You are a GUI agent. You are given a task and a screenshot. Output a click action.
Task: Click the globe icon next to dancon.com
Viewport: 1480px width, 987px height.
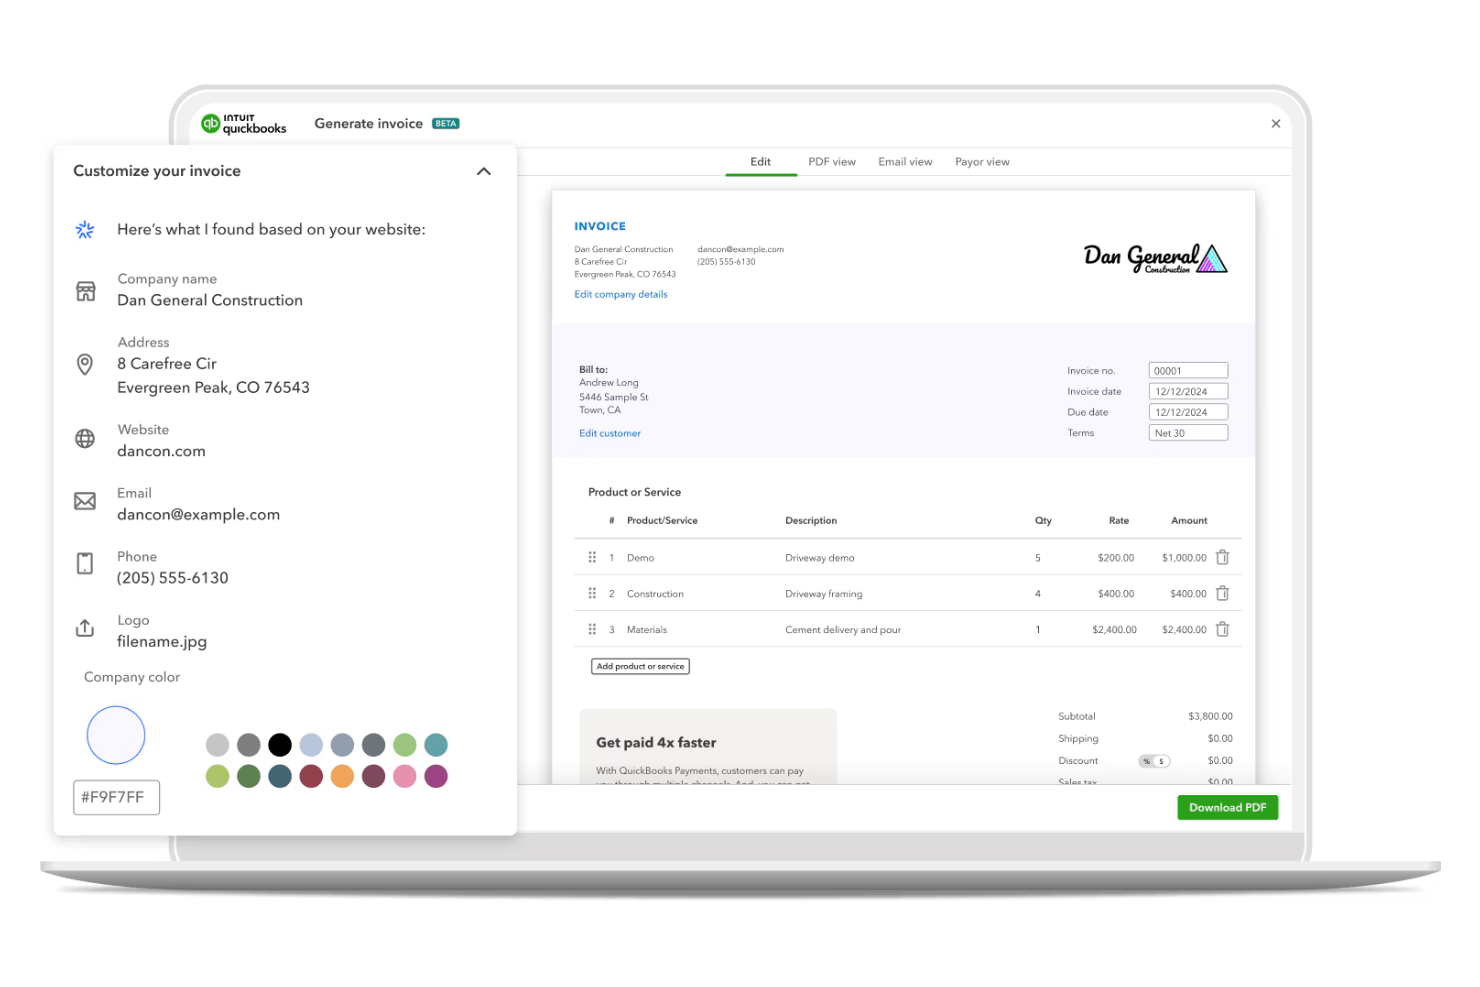tap(85, 440)
